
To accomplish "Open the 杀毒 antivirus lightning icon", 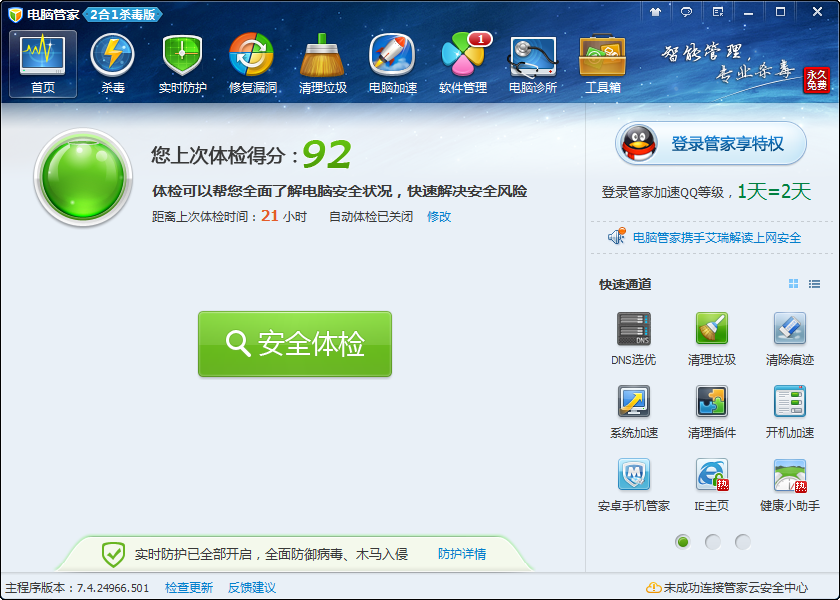I will pyautogui.click(x=112, y=62).
